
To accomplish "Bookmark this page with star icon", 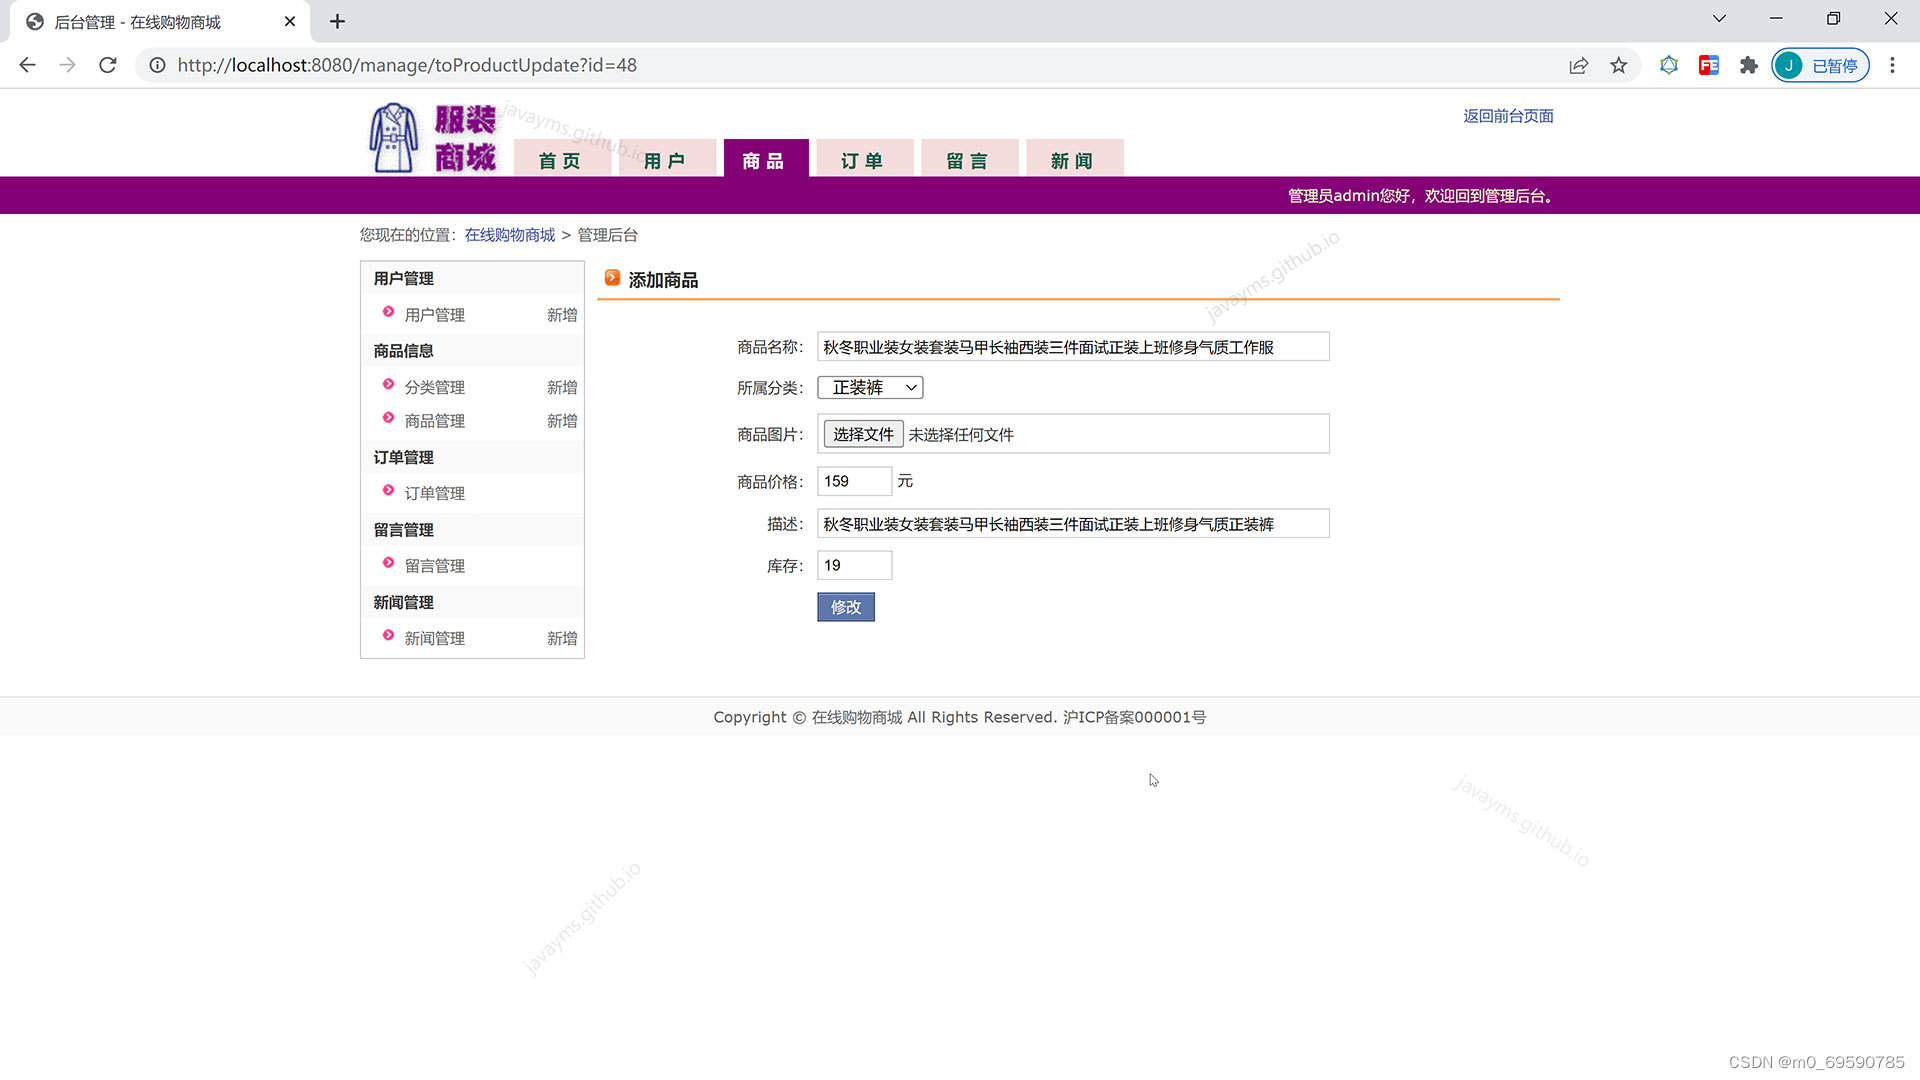I will click(1619, 65).
